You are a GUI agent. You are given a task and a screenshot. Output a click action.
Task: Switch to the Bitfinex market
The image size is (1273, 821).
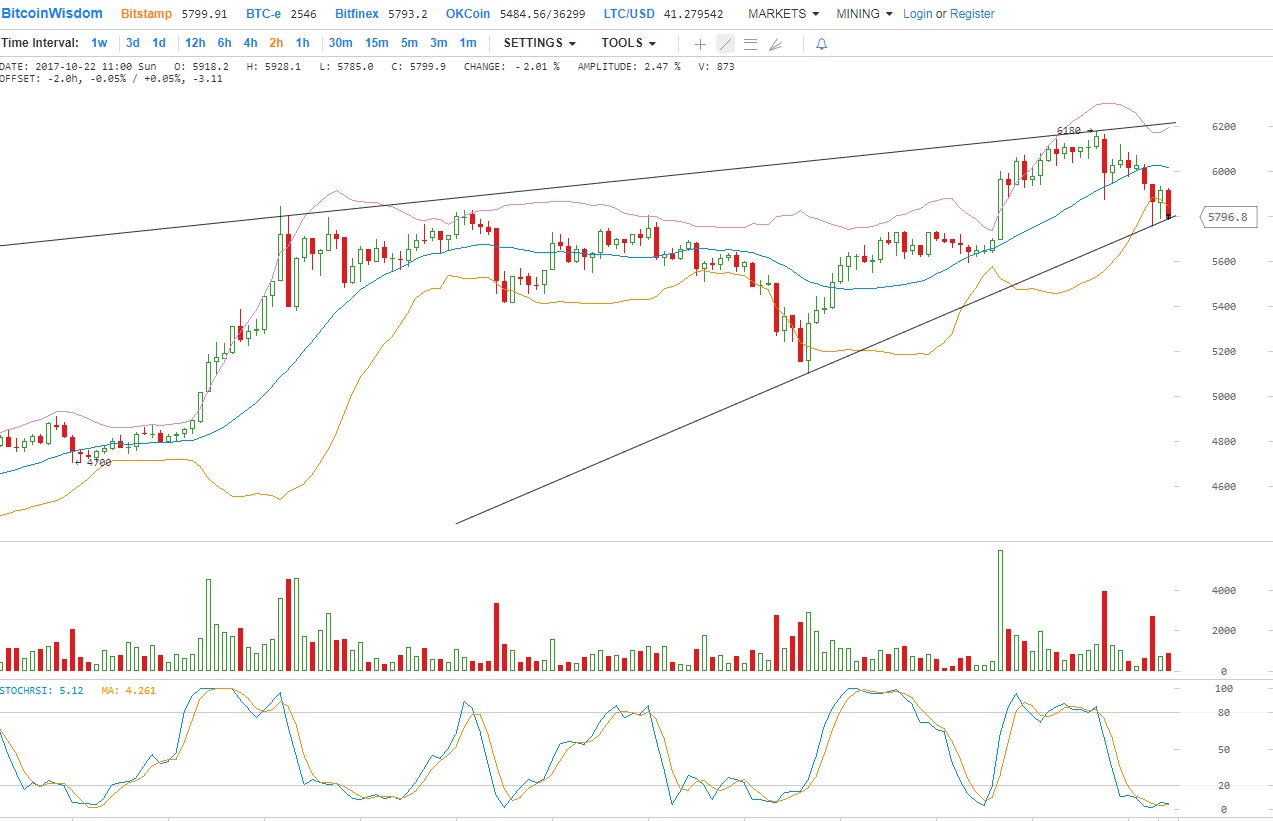click(x=357, y=14)
